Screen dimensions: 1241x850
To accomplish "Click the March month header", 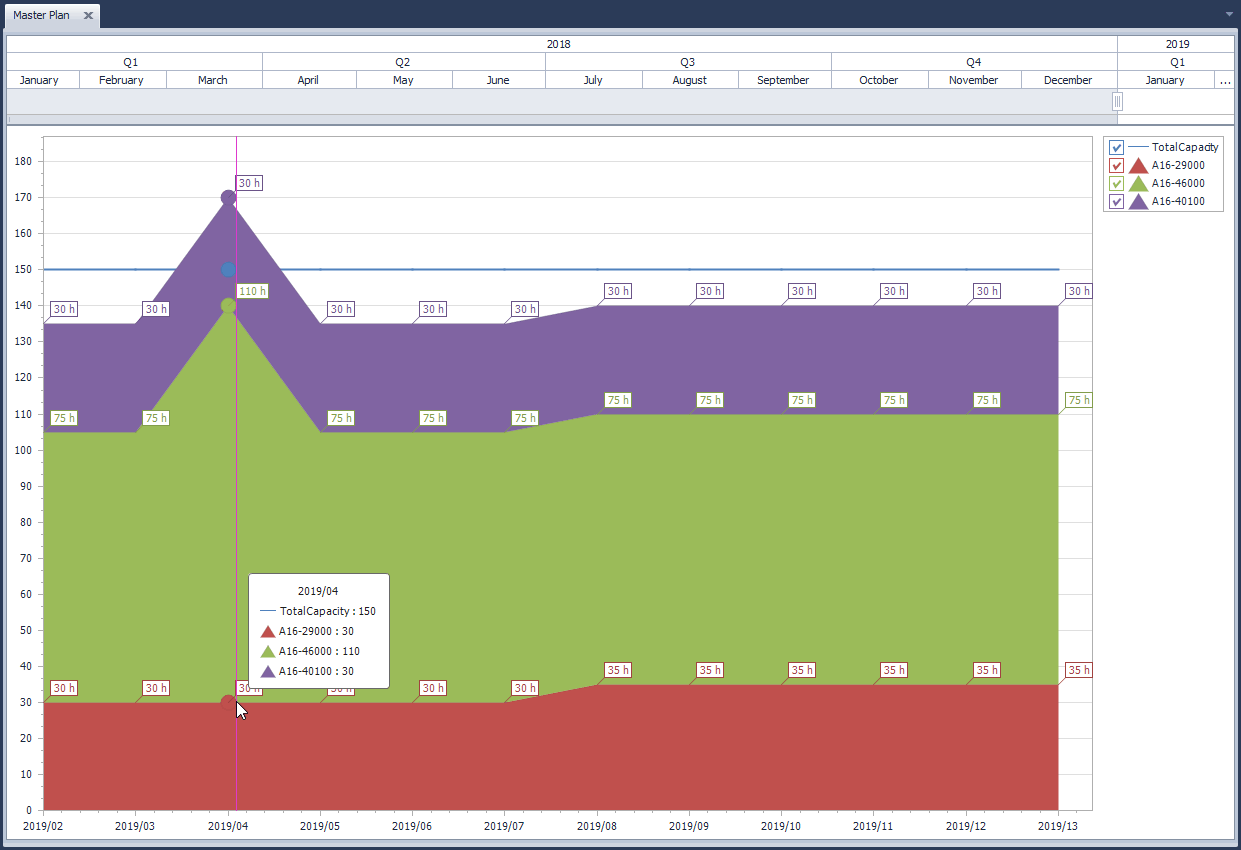I will pos(213,80).
